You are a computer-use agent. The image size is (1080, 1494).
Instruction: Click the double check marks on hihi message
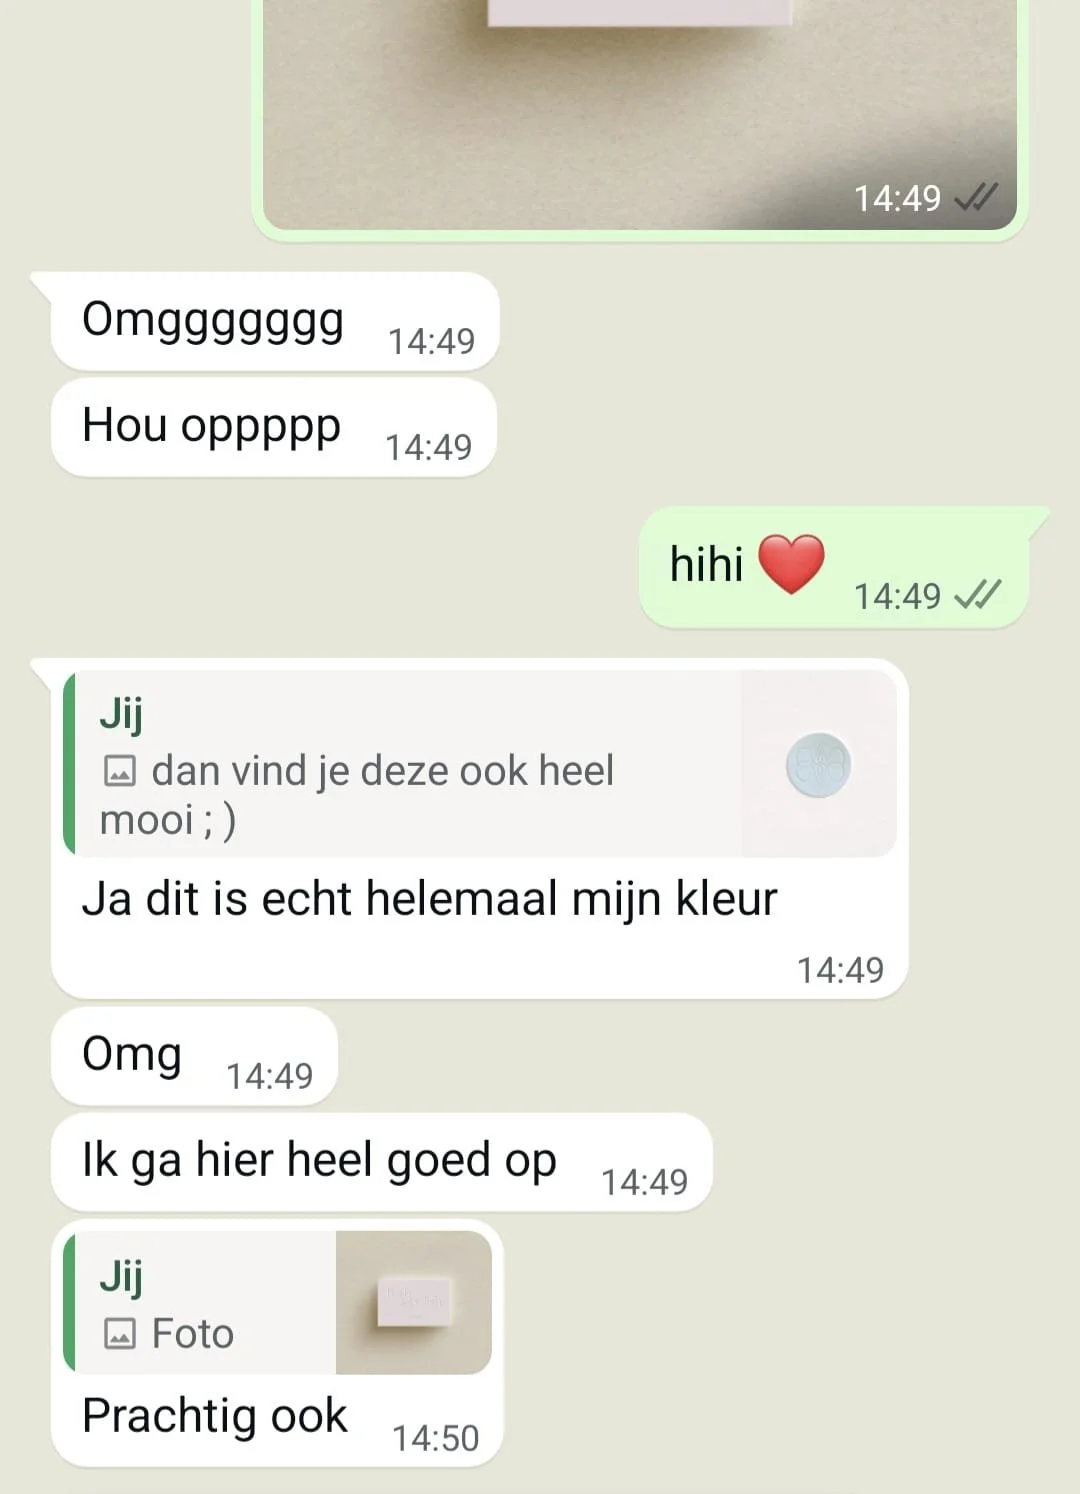coord(977,596)
